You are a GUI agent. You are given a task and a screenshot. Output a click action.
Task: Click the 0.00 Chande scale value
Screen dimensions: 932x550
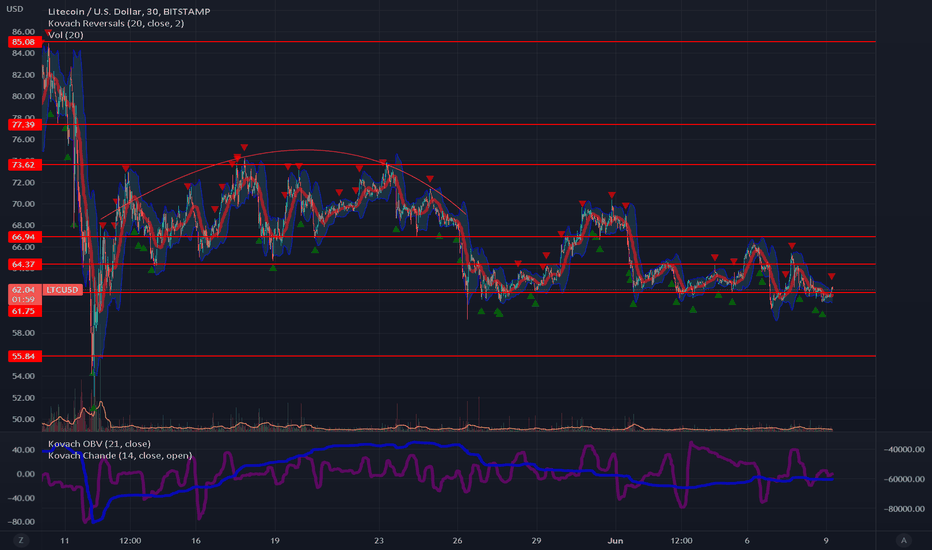(x=25, y=474)
